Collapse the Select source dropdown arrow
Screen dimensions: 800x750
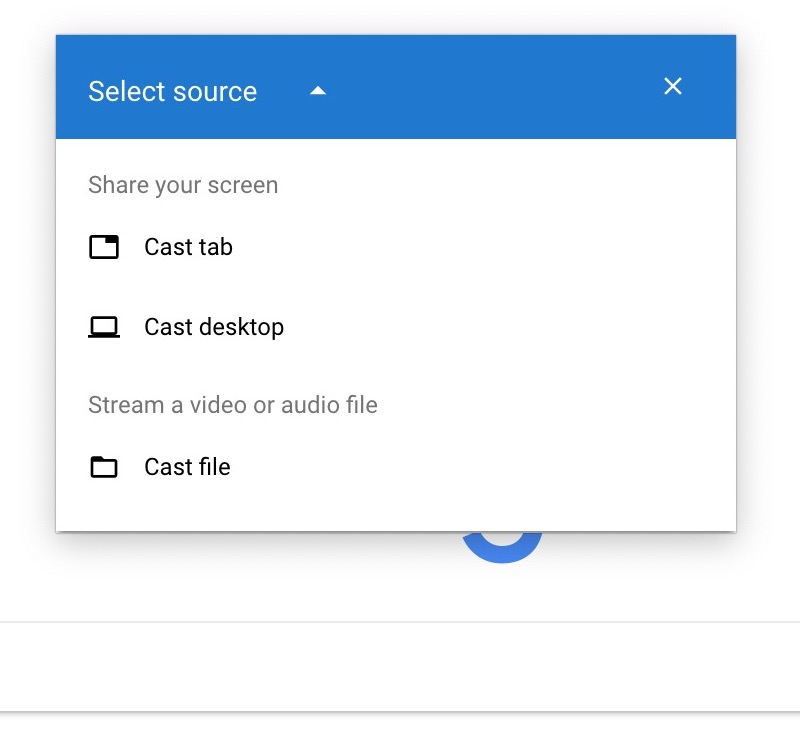[x=318, y=91]
